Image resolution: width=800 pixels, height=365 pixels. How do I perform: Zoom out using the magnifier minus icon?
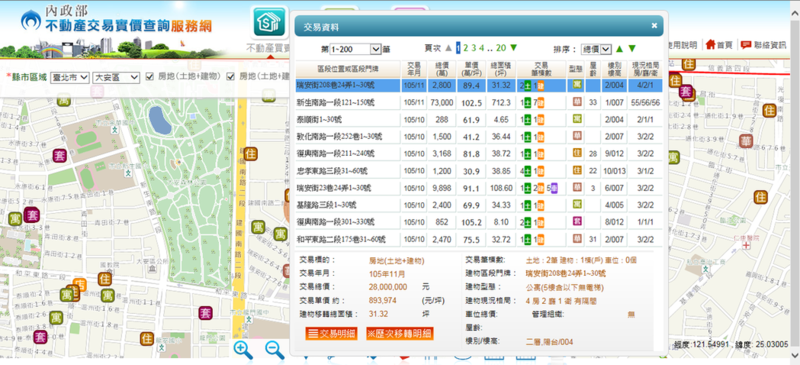coord(274,350)
